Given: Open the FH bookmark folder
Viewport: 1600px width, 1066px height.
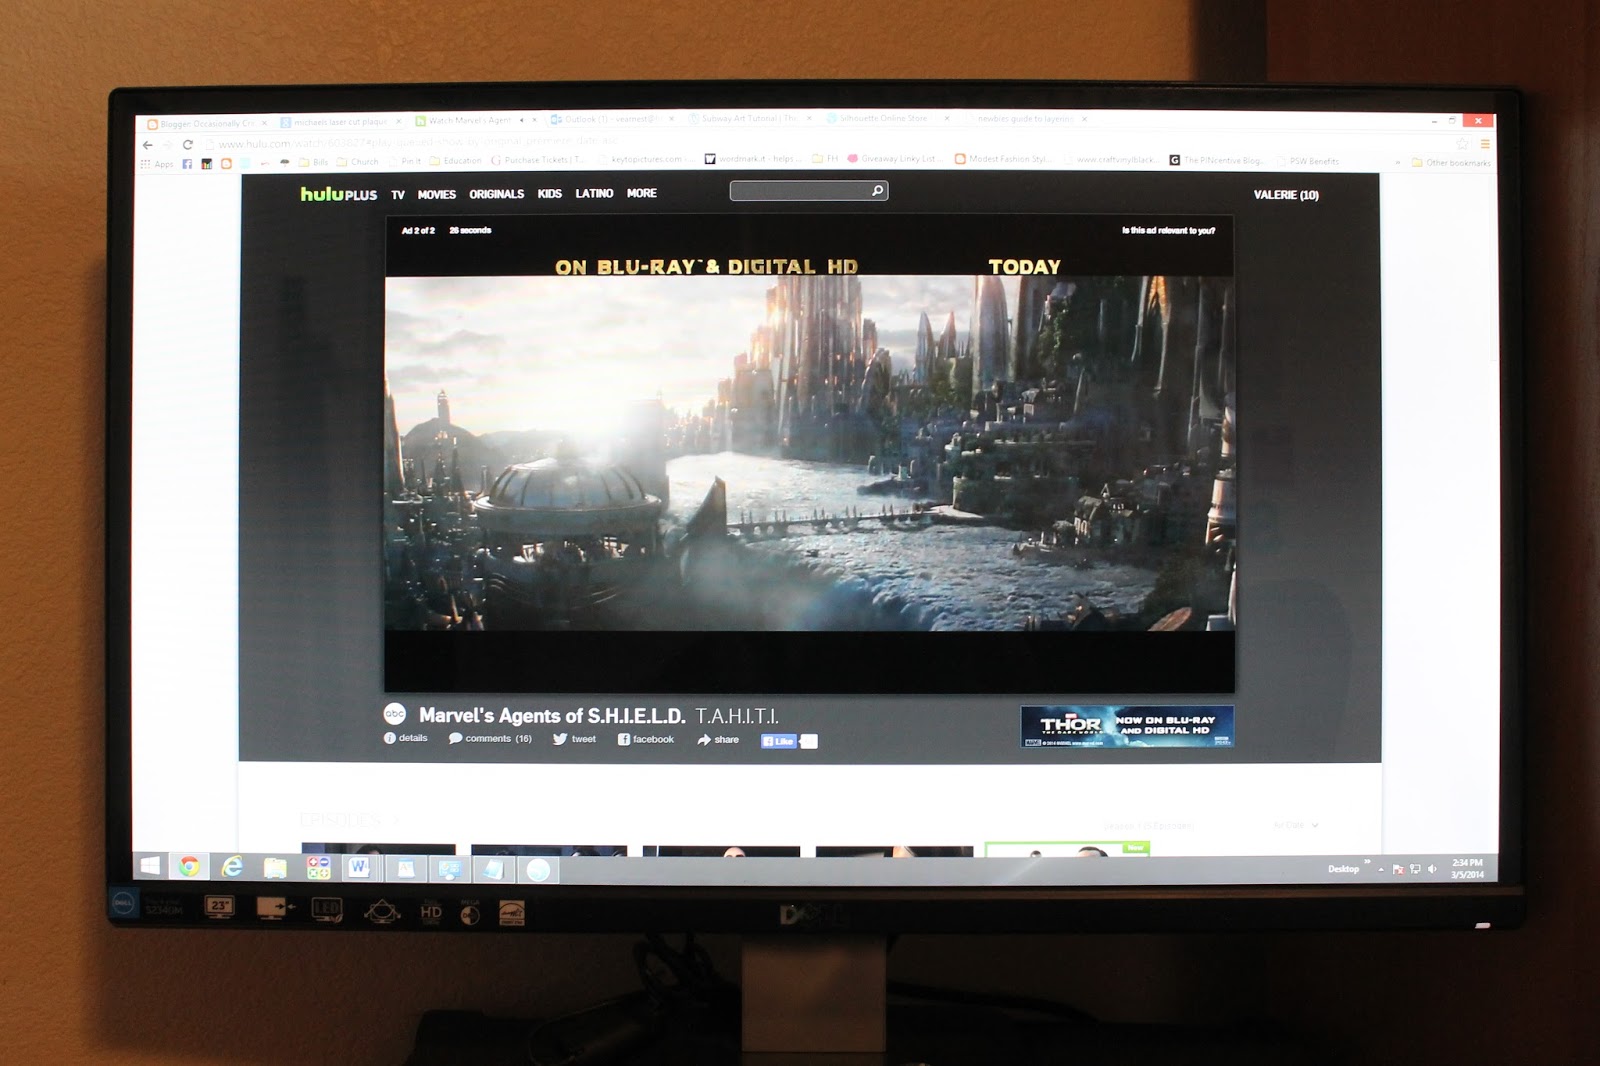Looking at the screenshot, I should point(826,159).
